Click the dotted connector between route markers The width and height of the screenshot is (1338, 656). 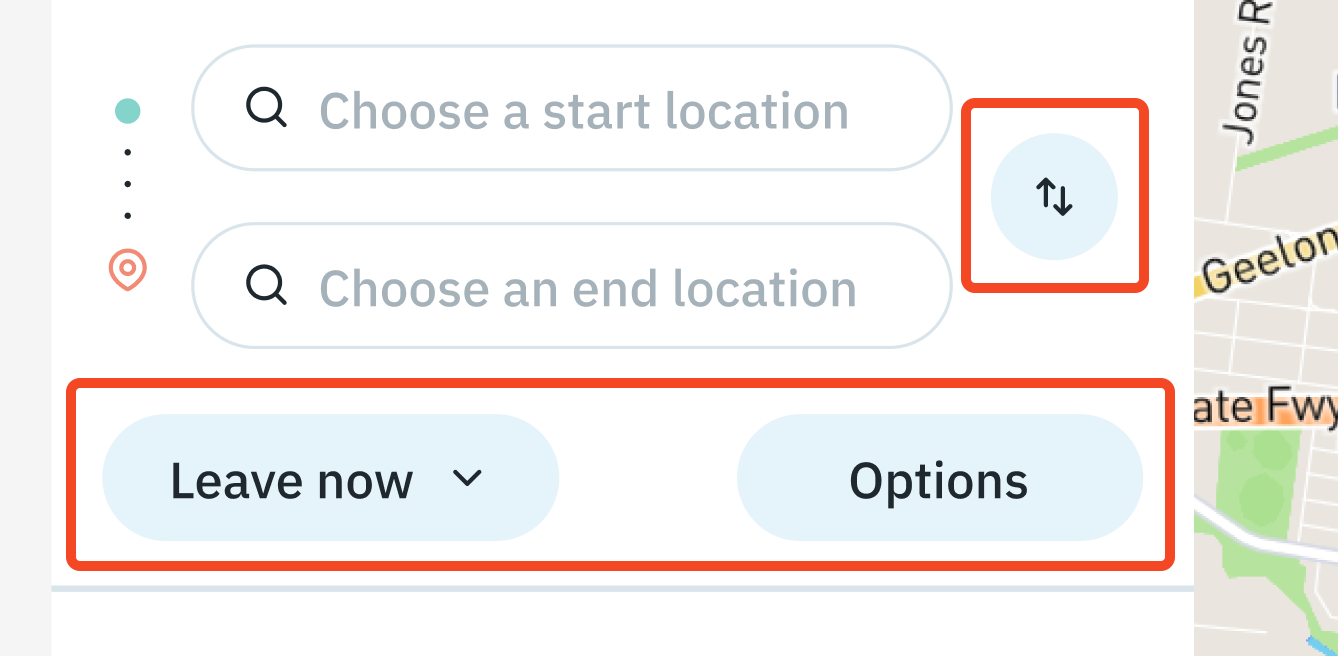128,184
